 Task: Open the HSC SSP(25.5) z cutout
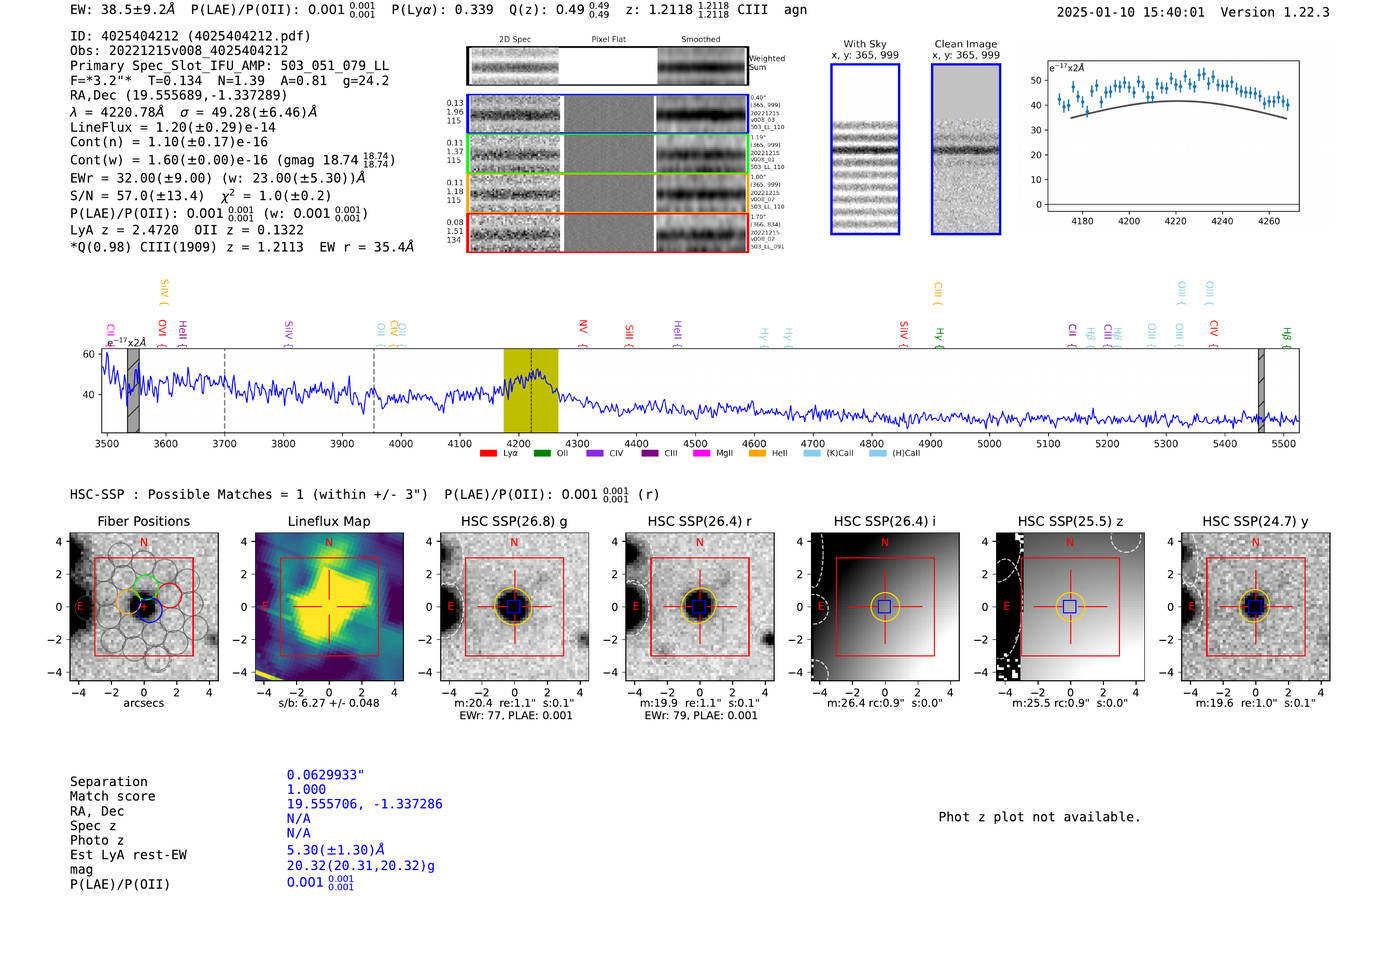[1070, 607]
